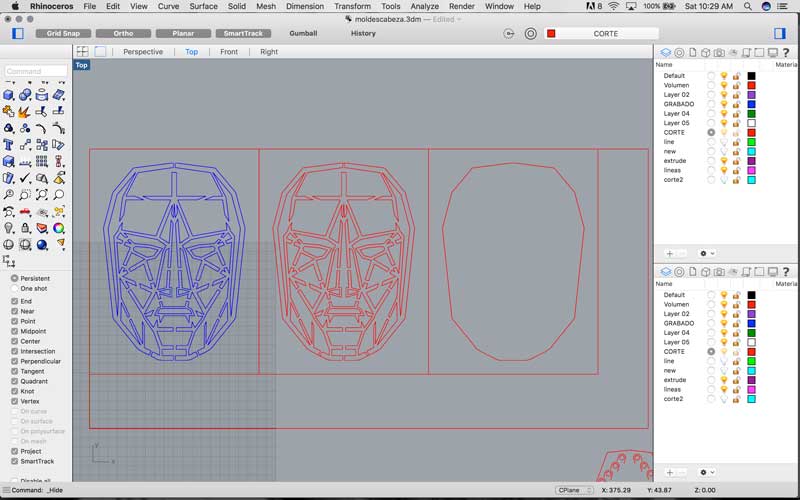
Task: Open gear options menu in lower panel
Action: click(x=707, y=472)
